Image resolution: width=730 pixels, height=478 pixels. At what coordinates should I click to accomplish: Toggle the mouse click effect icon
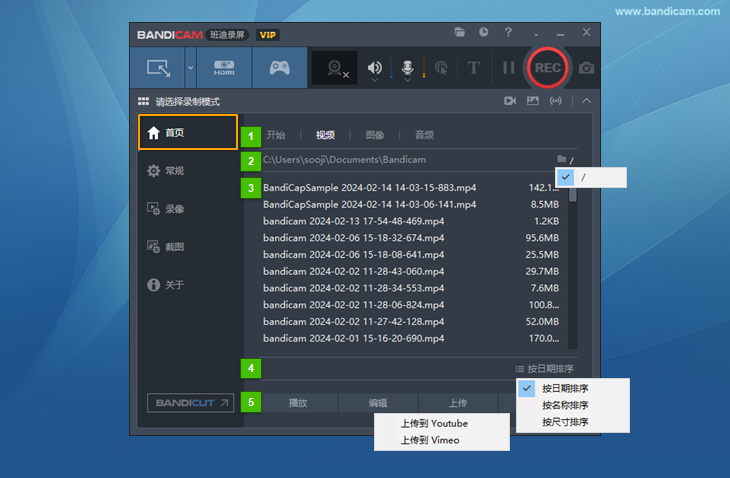441,68
